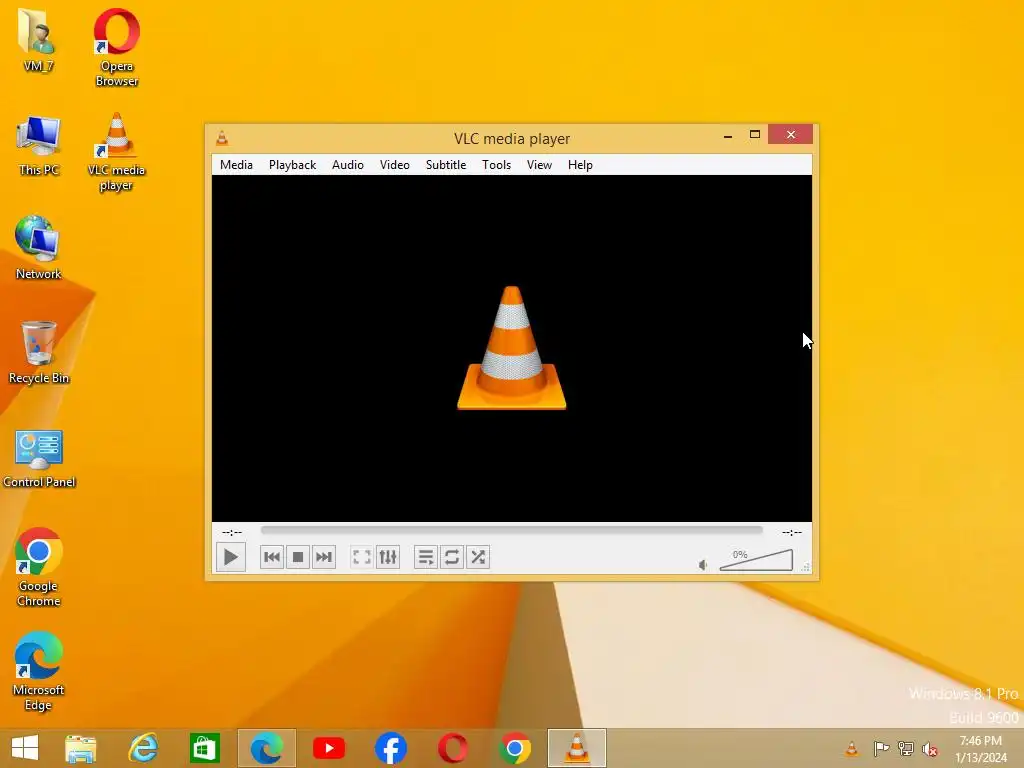1024x768 pixels.
Task: Start playback with the VLC Play button
Action: [x=231, y=557]
